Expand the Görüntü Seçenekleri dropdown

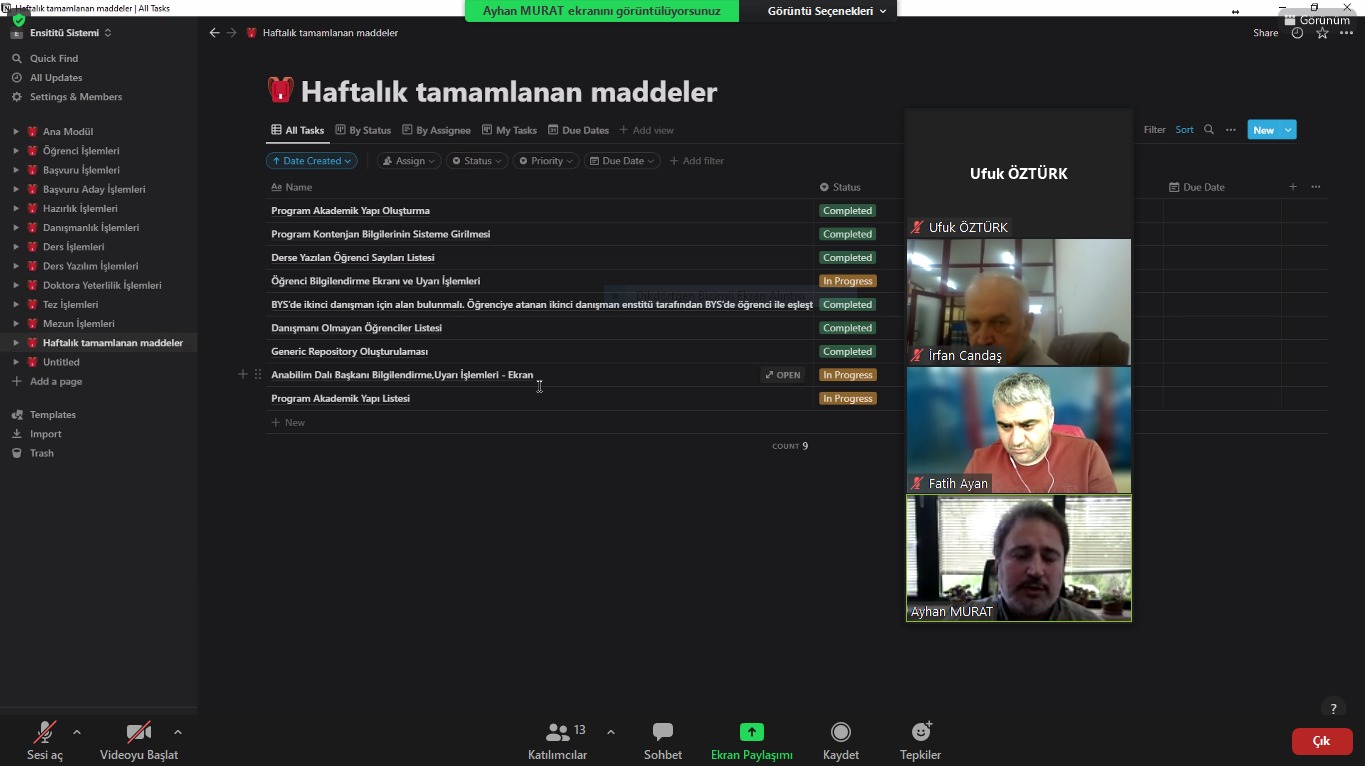[826, 11]
